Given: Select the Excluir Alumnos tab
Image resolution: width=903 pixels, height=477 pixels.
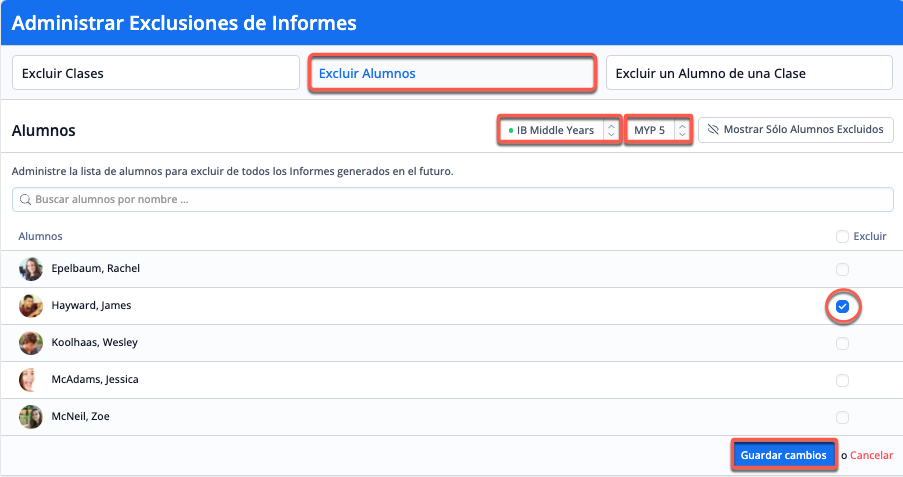Looking at the screenshot, I should (453, 73).
